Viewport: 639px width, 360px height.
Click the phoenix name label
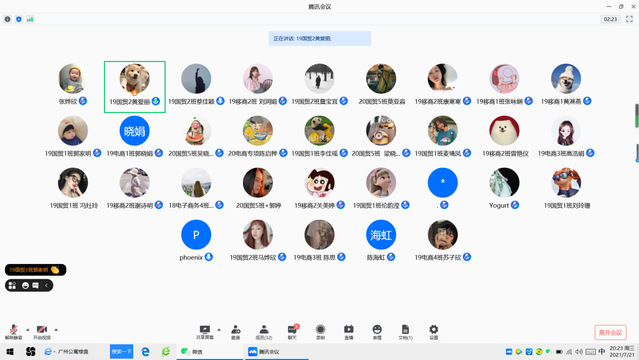(x=191, y=257)
